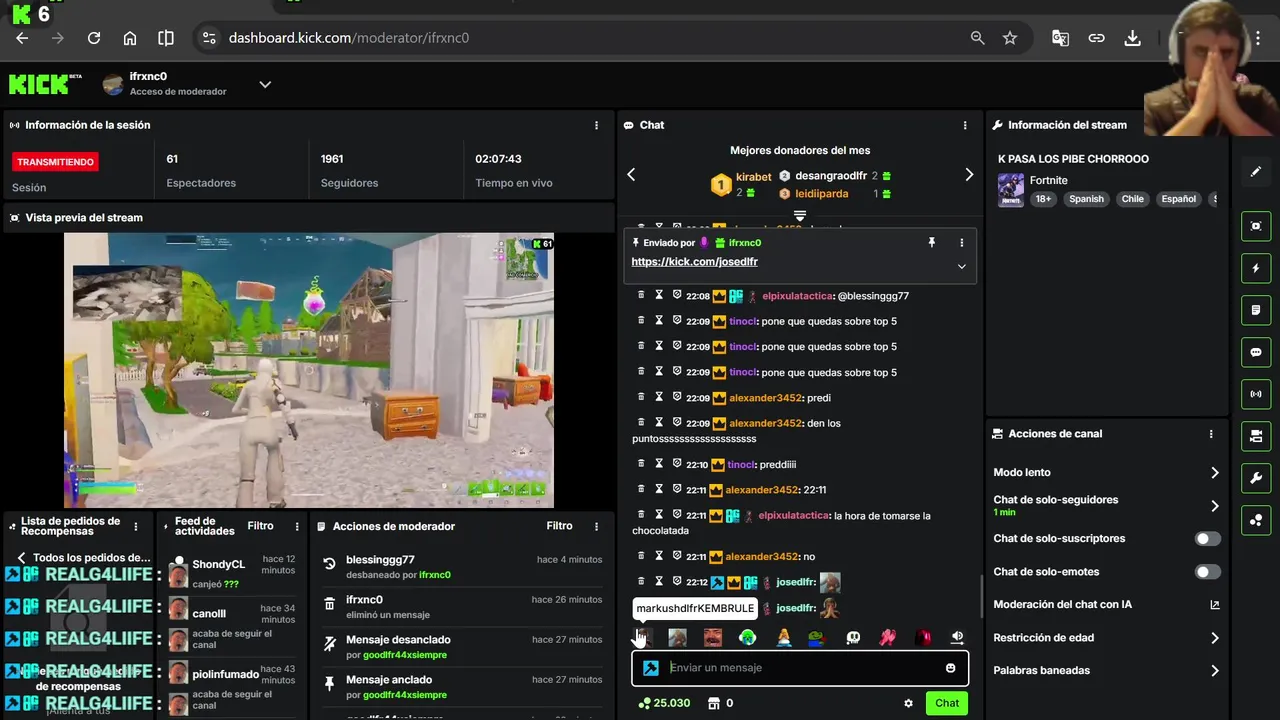Open Lista de pedidos de Recompensas three-dot menu
Screen dimensions: 1280x720
coord(135,526)
